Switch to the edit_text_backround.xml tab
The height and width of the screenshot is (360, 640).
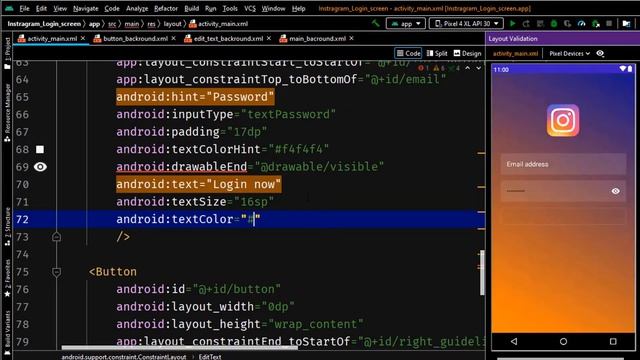[x=228, y=38]
